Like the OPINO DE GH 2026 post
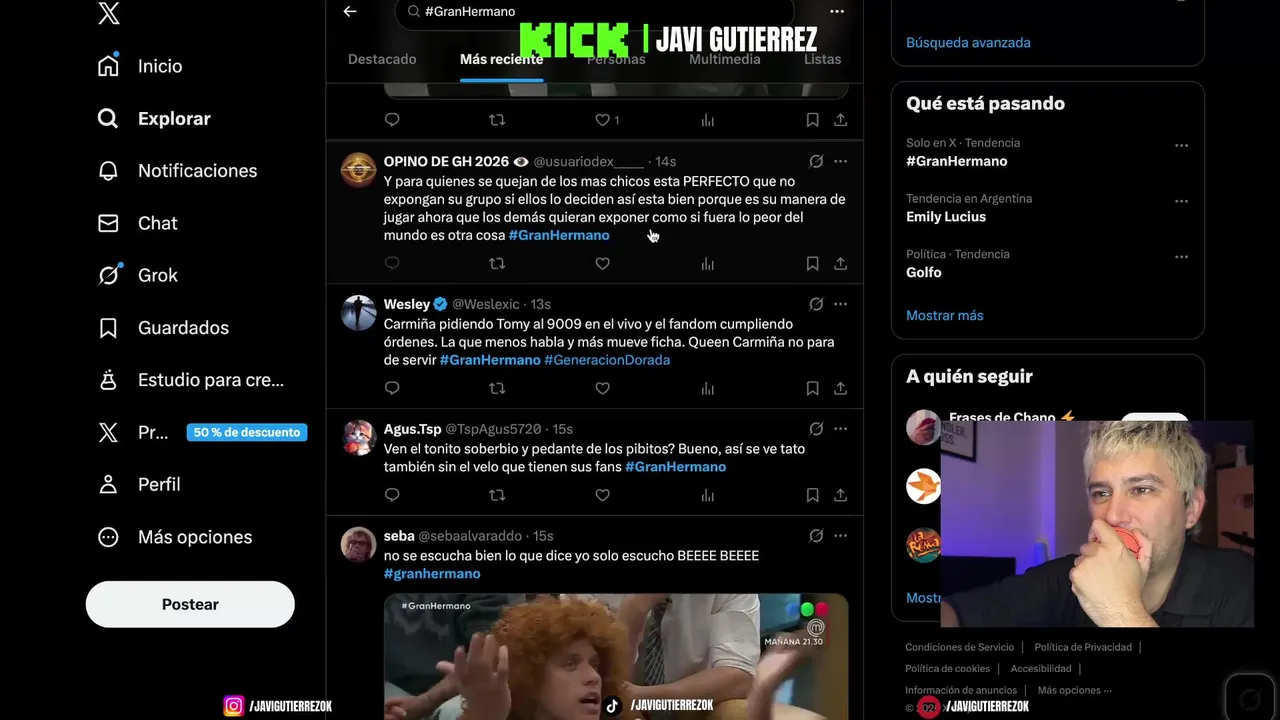Screen dimensions: 1280x720 coord(602,264)
